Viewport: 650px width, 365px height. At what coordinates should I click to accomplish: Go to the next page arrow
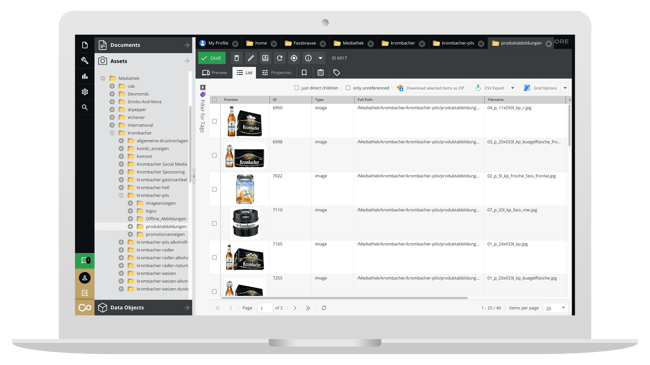(295, 308)
